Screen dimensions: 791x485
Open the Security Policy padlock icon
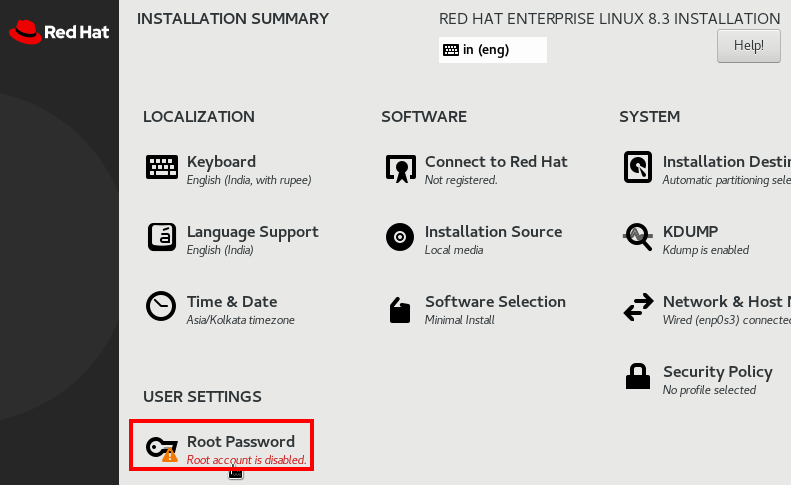click(x=638, y=376)
